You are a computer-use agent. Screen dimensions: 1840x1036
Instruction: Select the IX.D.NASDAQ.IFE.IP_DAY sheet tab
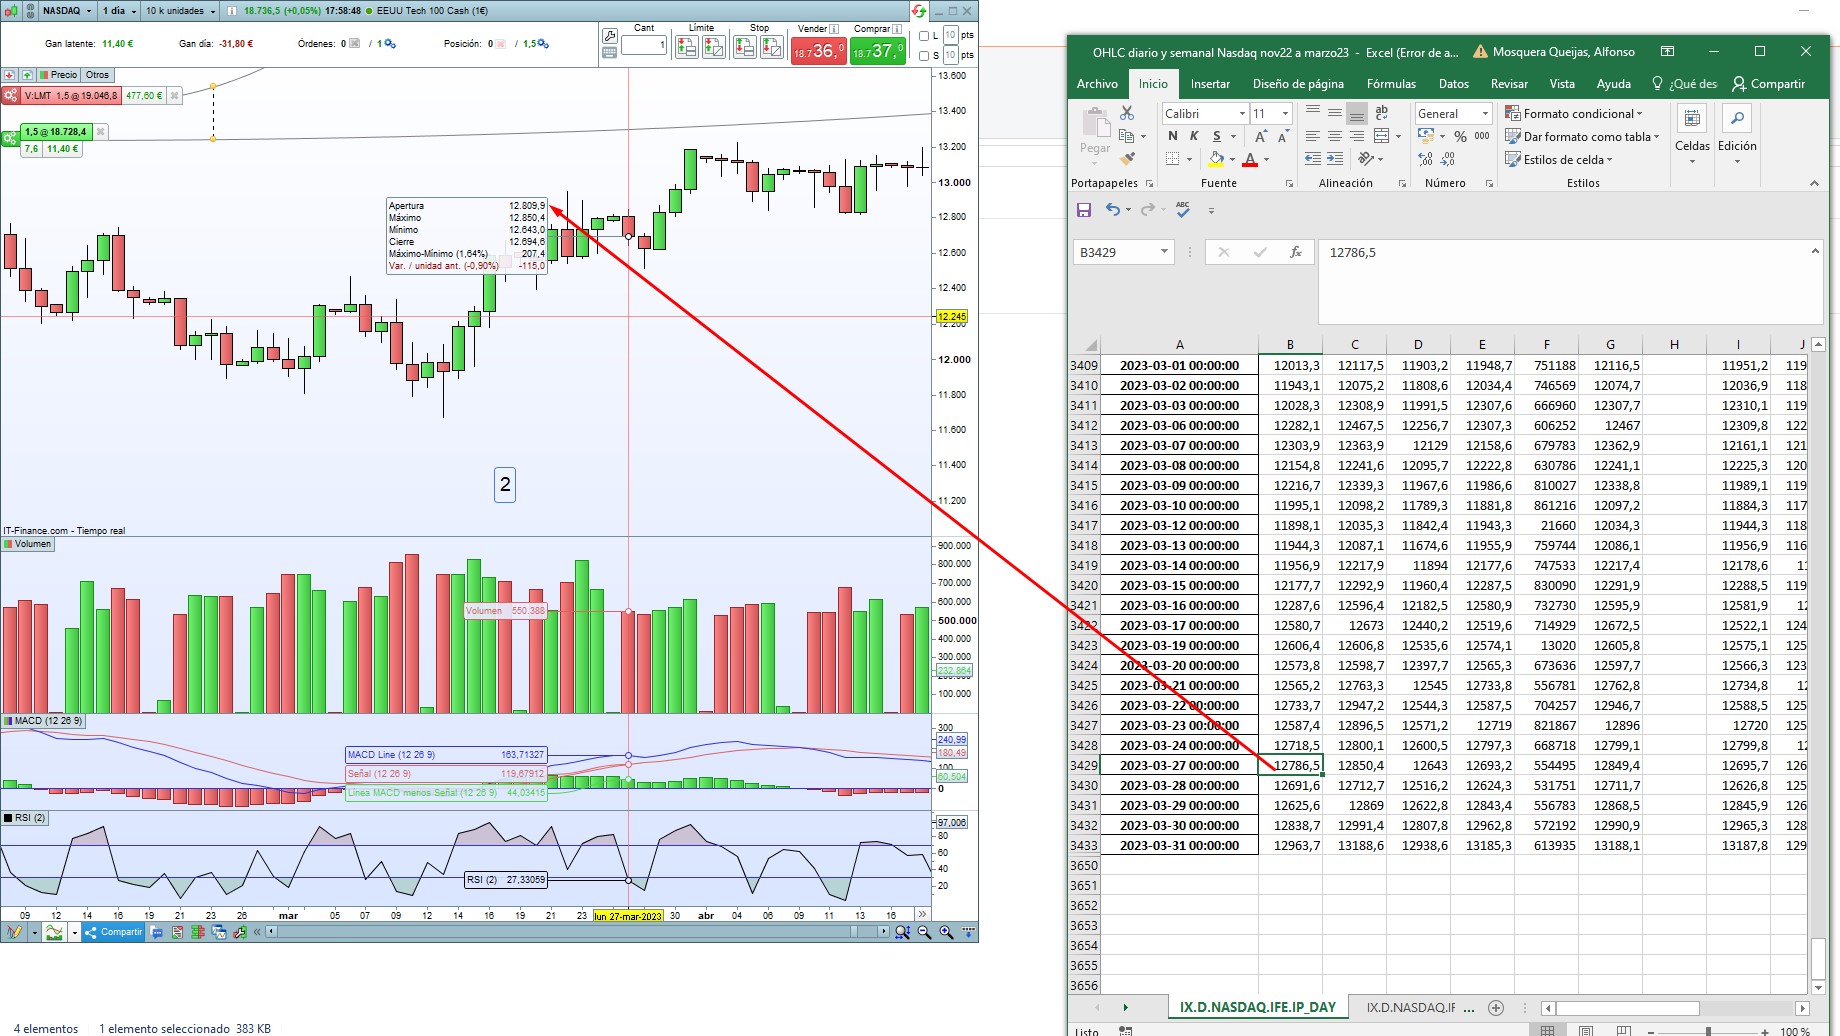1258,1008
